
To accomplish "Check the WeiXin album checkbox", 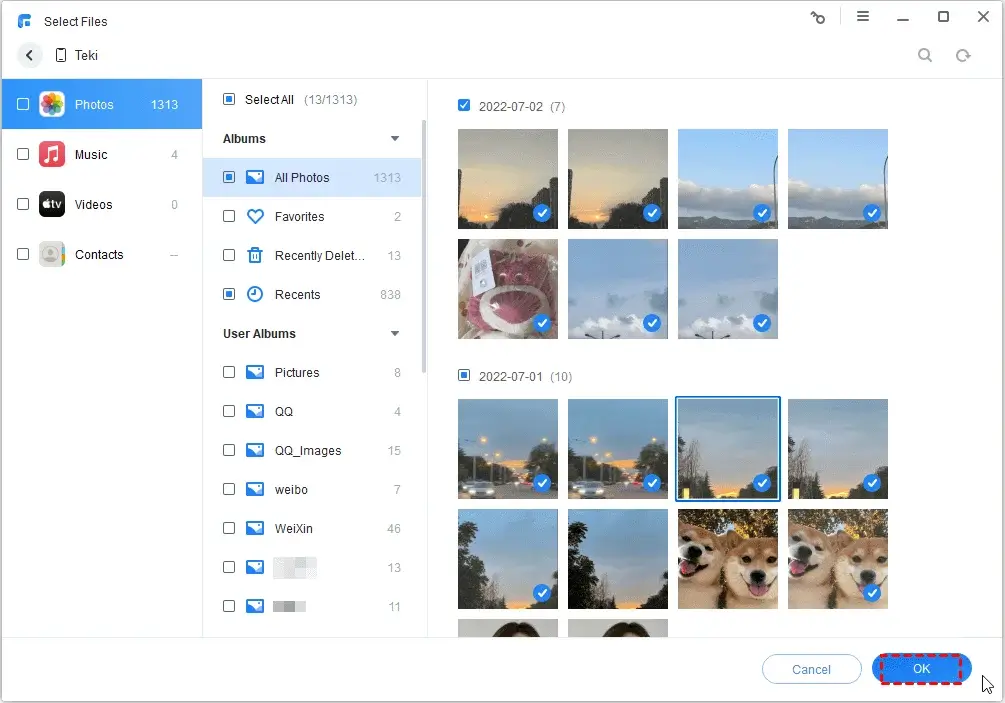I will (228, 528).
